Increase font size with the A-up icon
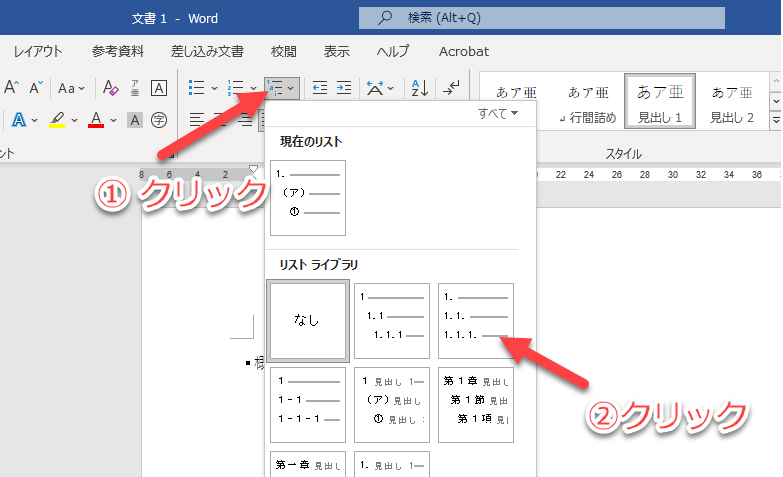The height and width of the screenshot is (477, 783). pos(11,88)
